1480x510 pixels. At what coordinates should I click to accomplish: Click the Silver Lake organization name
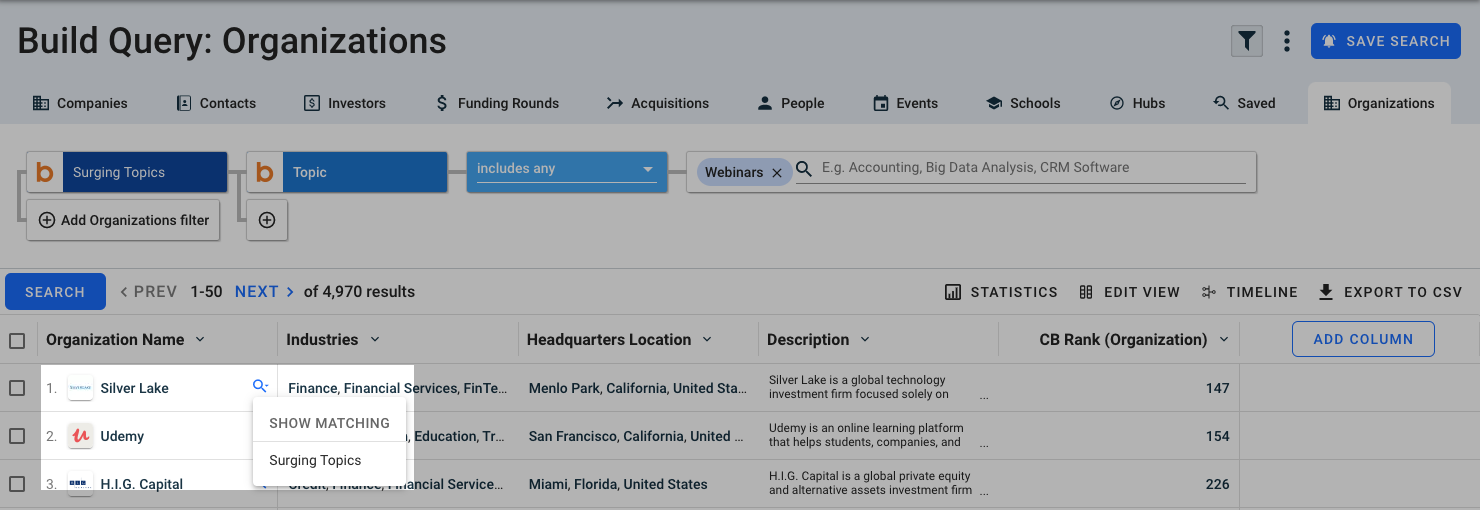pos(134,388)
